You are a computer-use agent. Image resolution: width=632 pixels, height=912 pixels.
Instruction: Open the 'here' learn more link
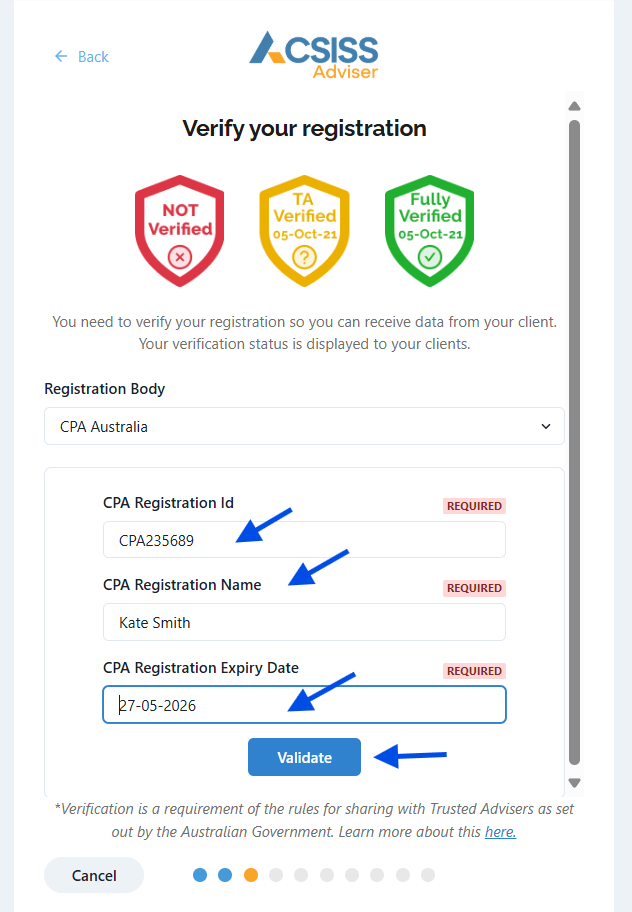coord(500,832)
